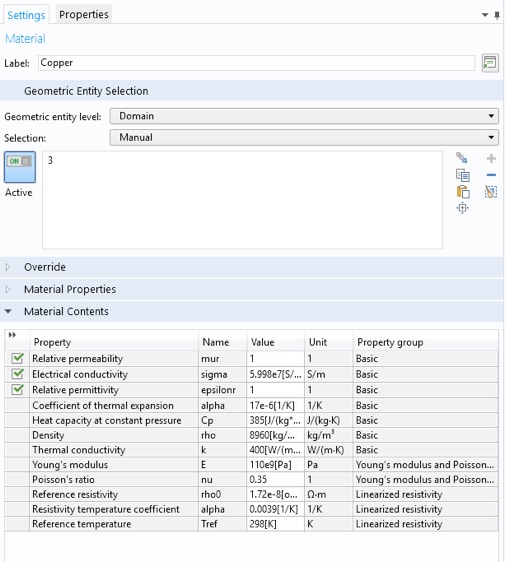Click the Thermal conductivity 400 value cell
The image size is (505, 562).
pyautogui.click(x=275, y=450)
